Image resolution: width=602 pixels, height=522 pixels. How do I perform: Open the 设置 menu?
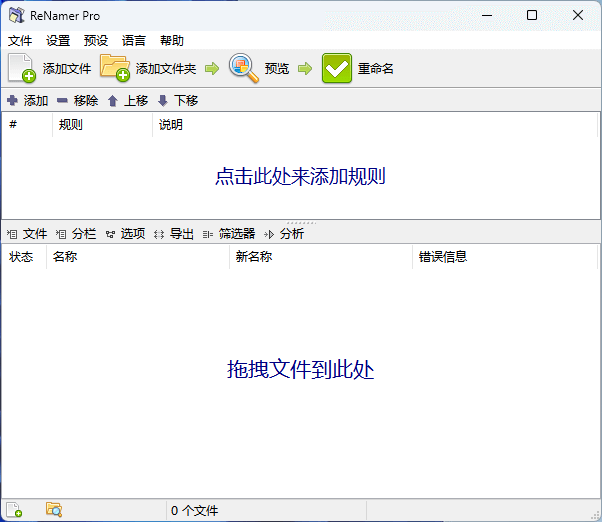click(58, 40)
